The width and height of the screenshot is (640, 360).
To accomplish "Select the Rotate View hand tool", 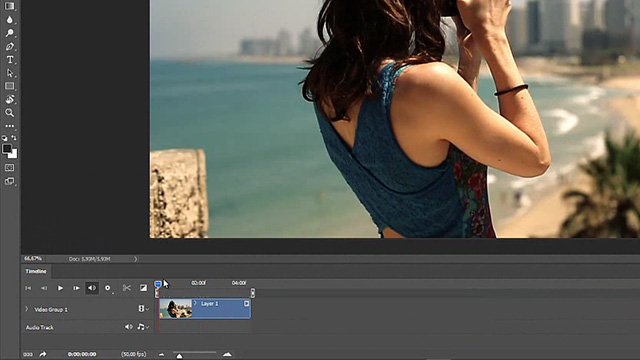I will 9,99.
